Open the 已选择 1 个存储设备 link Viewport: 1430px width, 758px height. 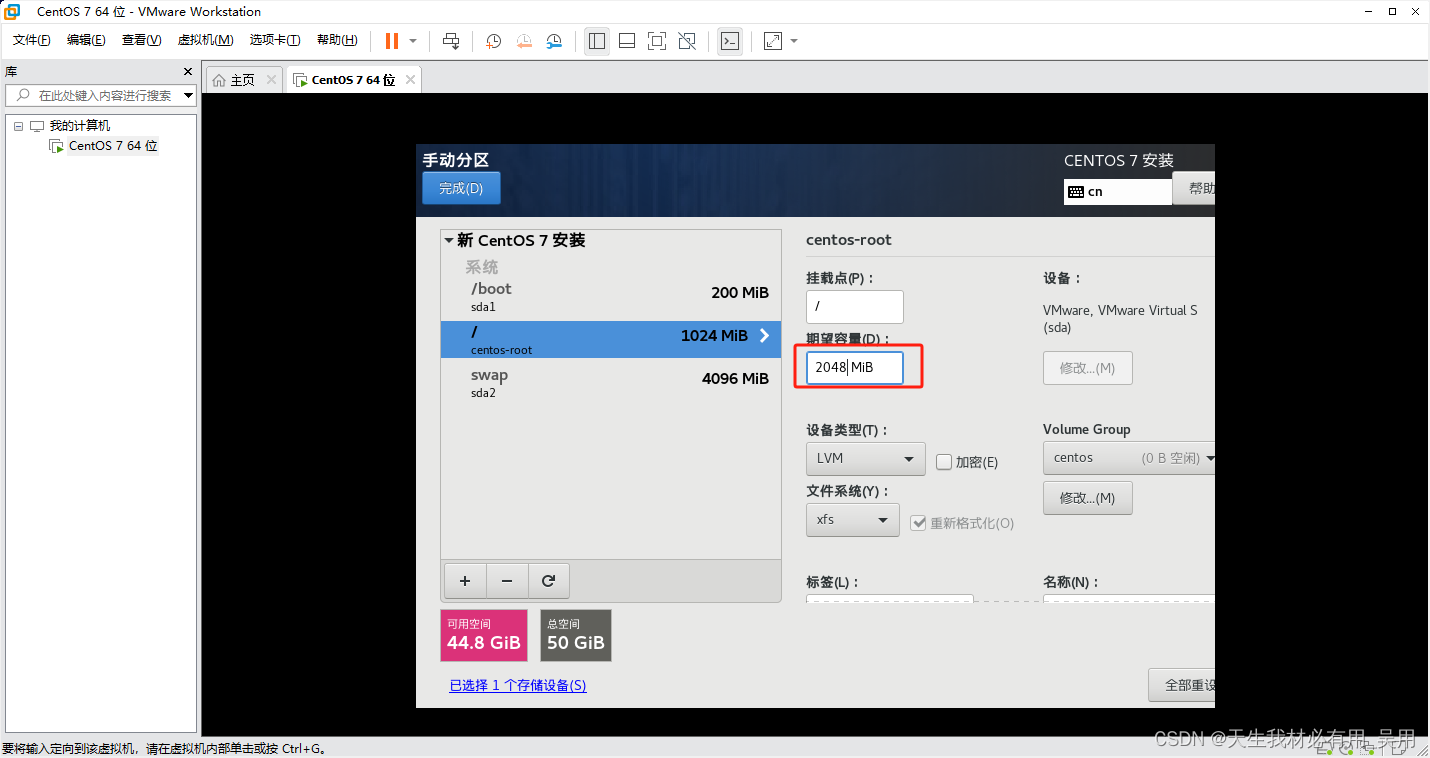pos(518,685)
